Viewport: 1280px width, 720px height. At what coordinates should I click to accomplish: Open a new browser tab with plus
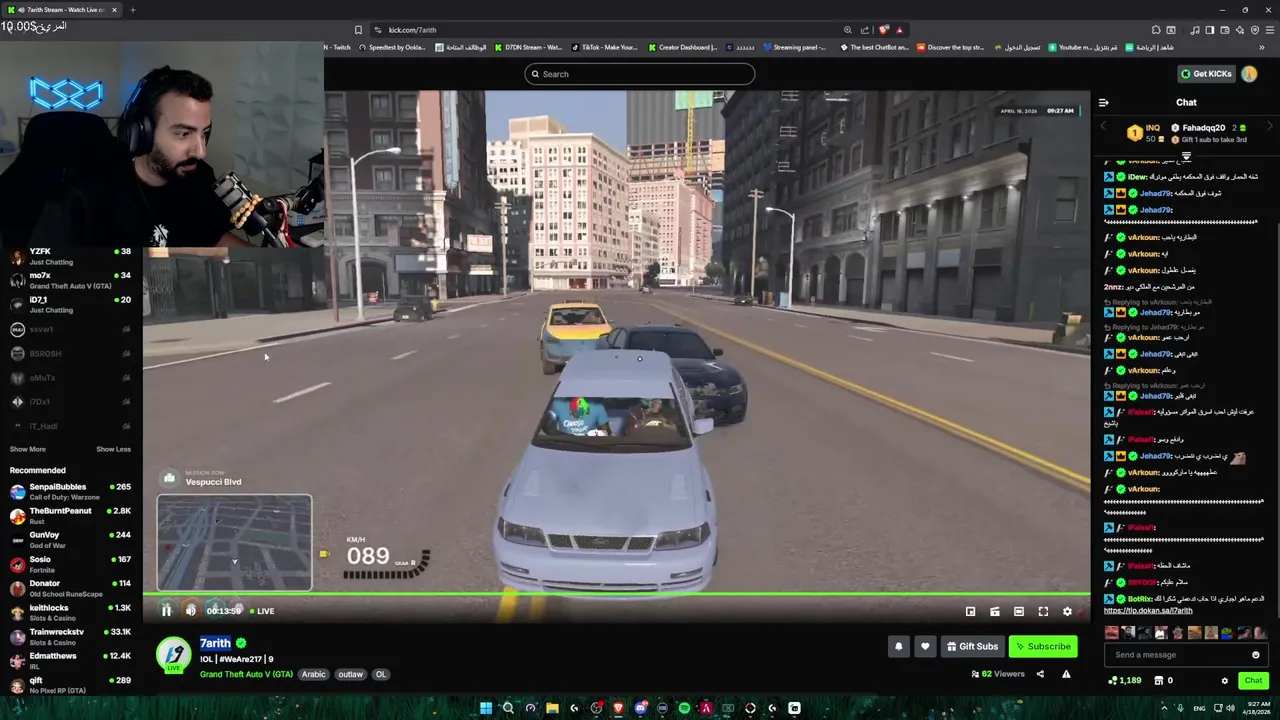132,10
